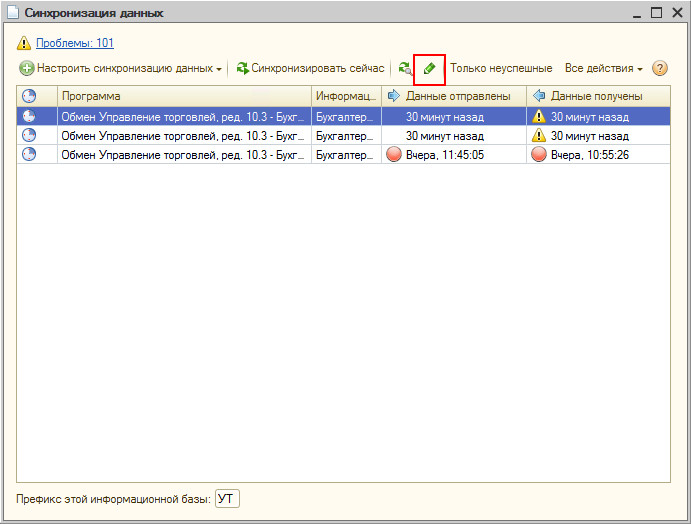Click the green plus icon of Настроить синхронизацию

(x=26, y=68)
